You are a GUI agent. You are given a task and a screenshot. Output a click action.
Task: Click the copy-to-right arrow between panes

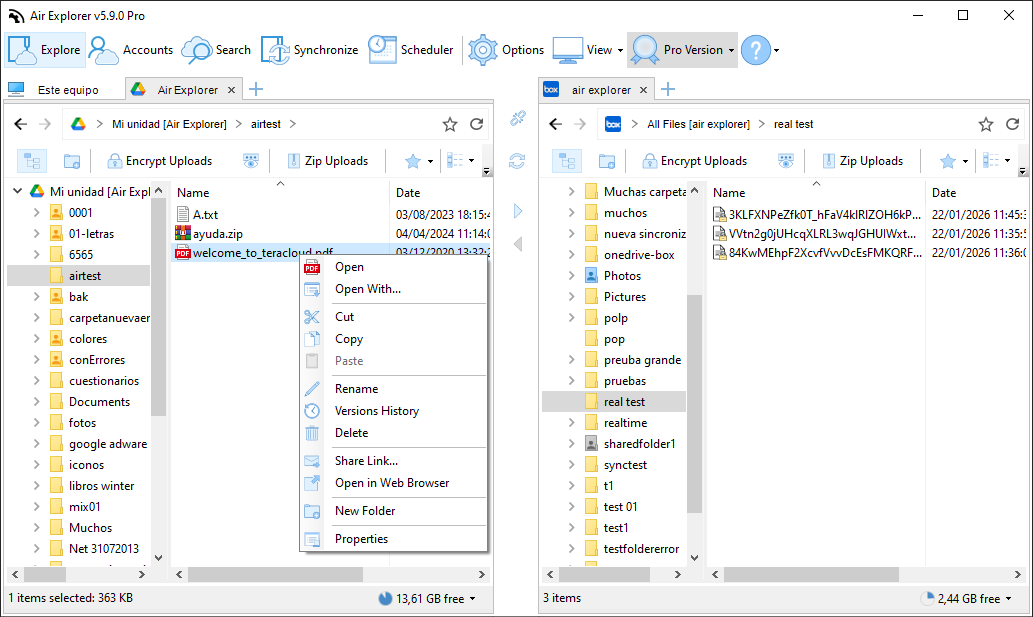click(x=516, y=211)
